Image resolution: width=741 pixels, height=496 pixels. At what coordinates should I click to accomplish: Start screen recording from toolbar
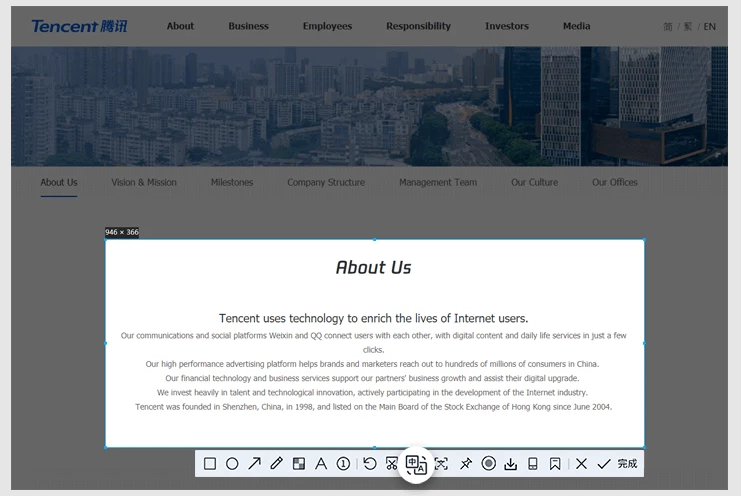[489, 464]
